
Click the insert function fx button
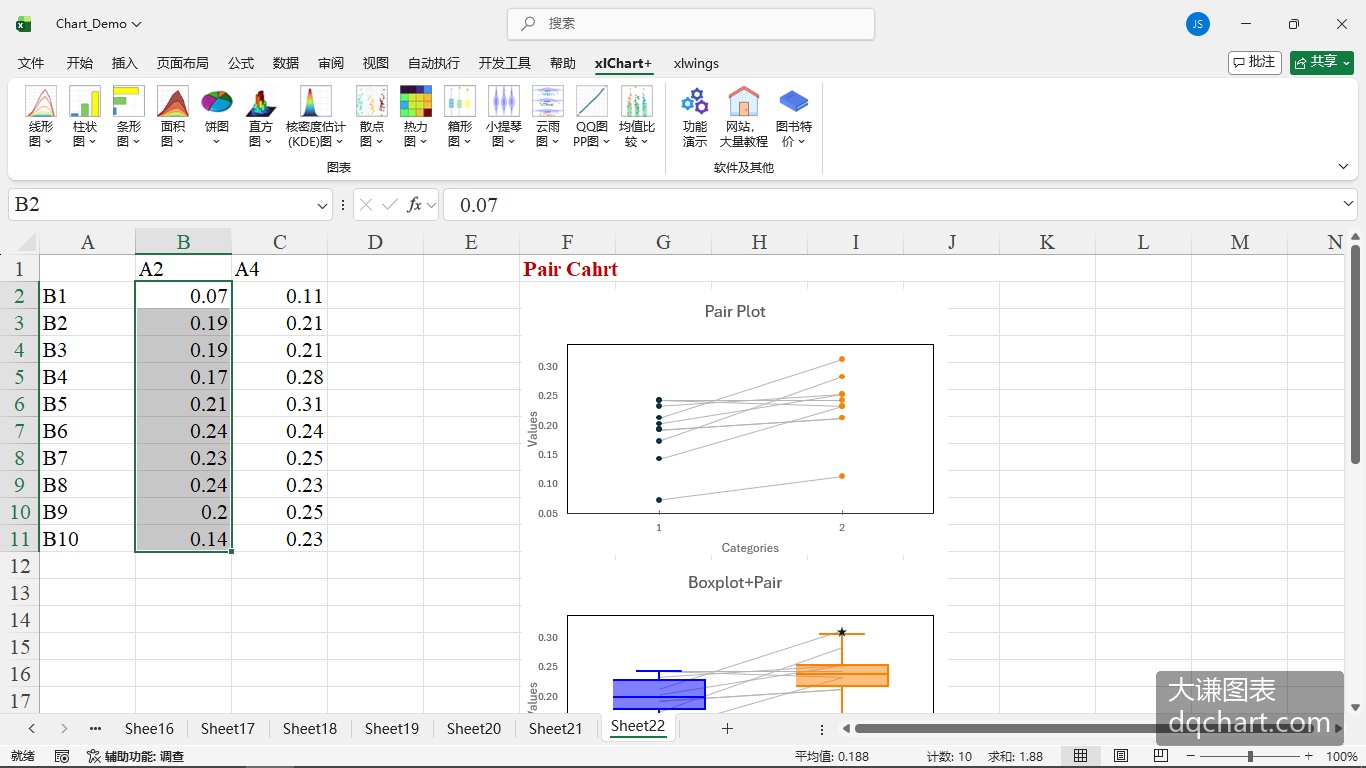[x=414, y=205]
